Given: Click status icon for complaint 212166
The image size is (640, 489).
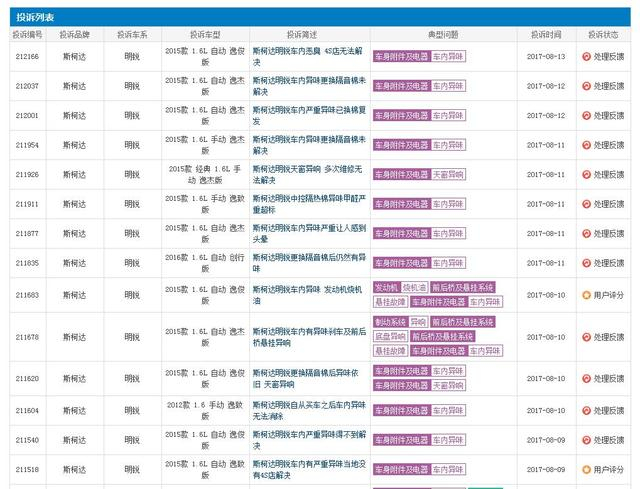Looking at the screenshot, I should point(587,57).
